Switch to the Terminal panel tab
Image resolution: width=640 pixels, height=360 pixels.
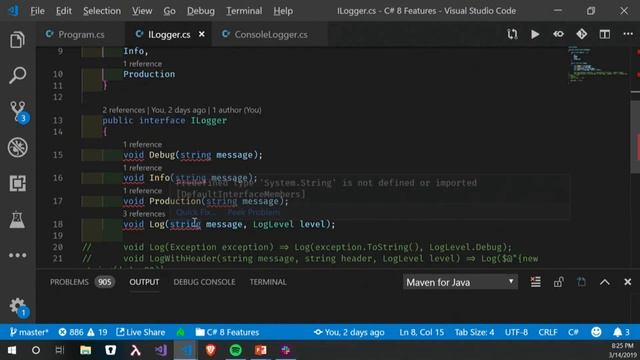[x=268, y=282]
